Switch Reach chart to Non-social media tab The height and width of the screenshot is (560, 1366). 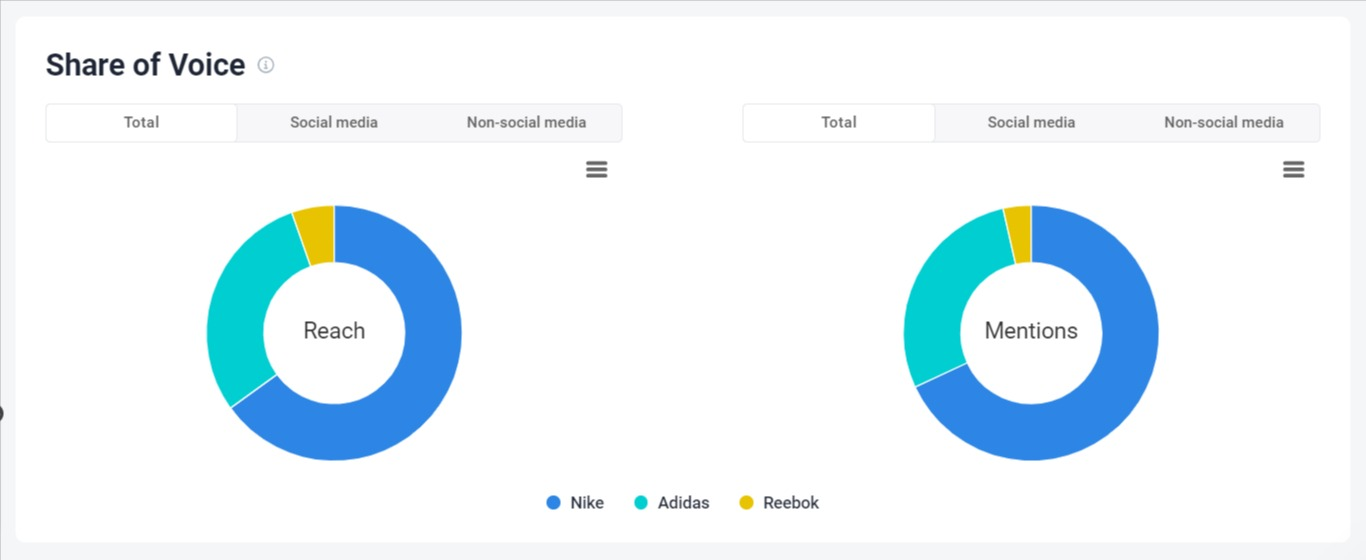pyautogui.click(x=526, y=123)
